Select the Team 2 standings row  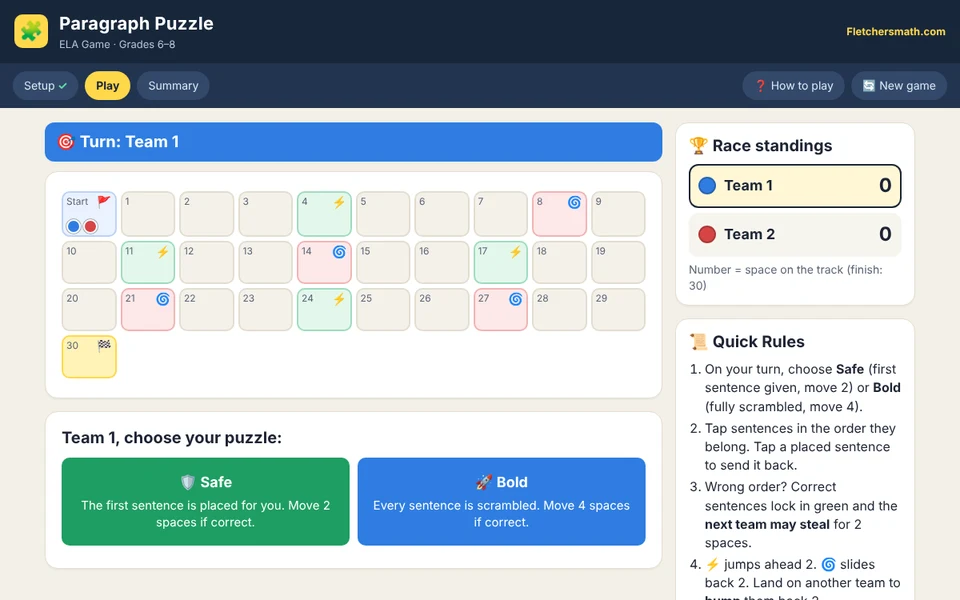click(795, 234)
